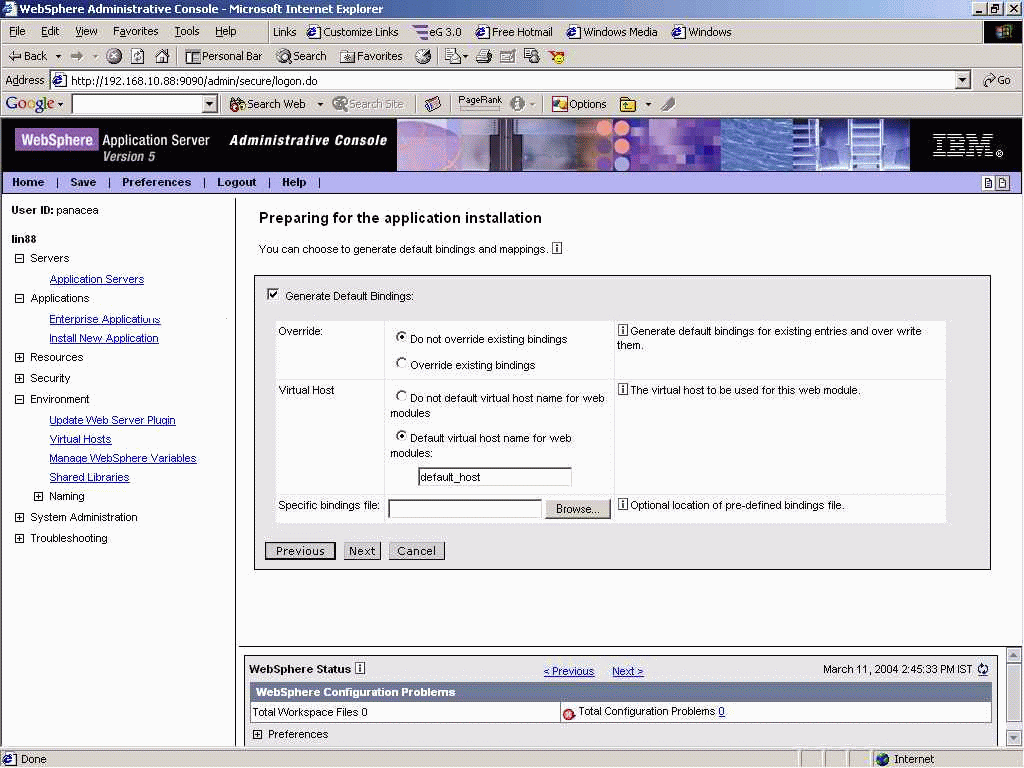
Task: Select Default virtual host name radio
Action: [401, 436]
